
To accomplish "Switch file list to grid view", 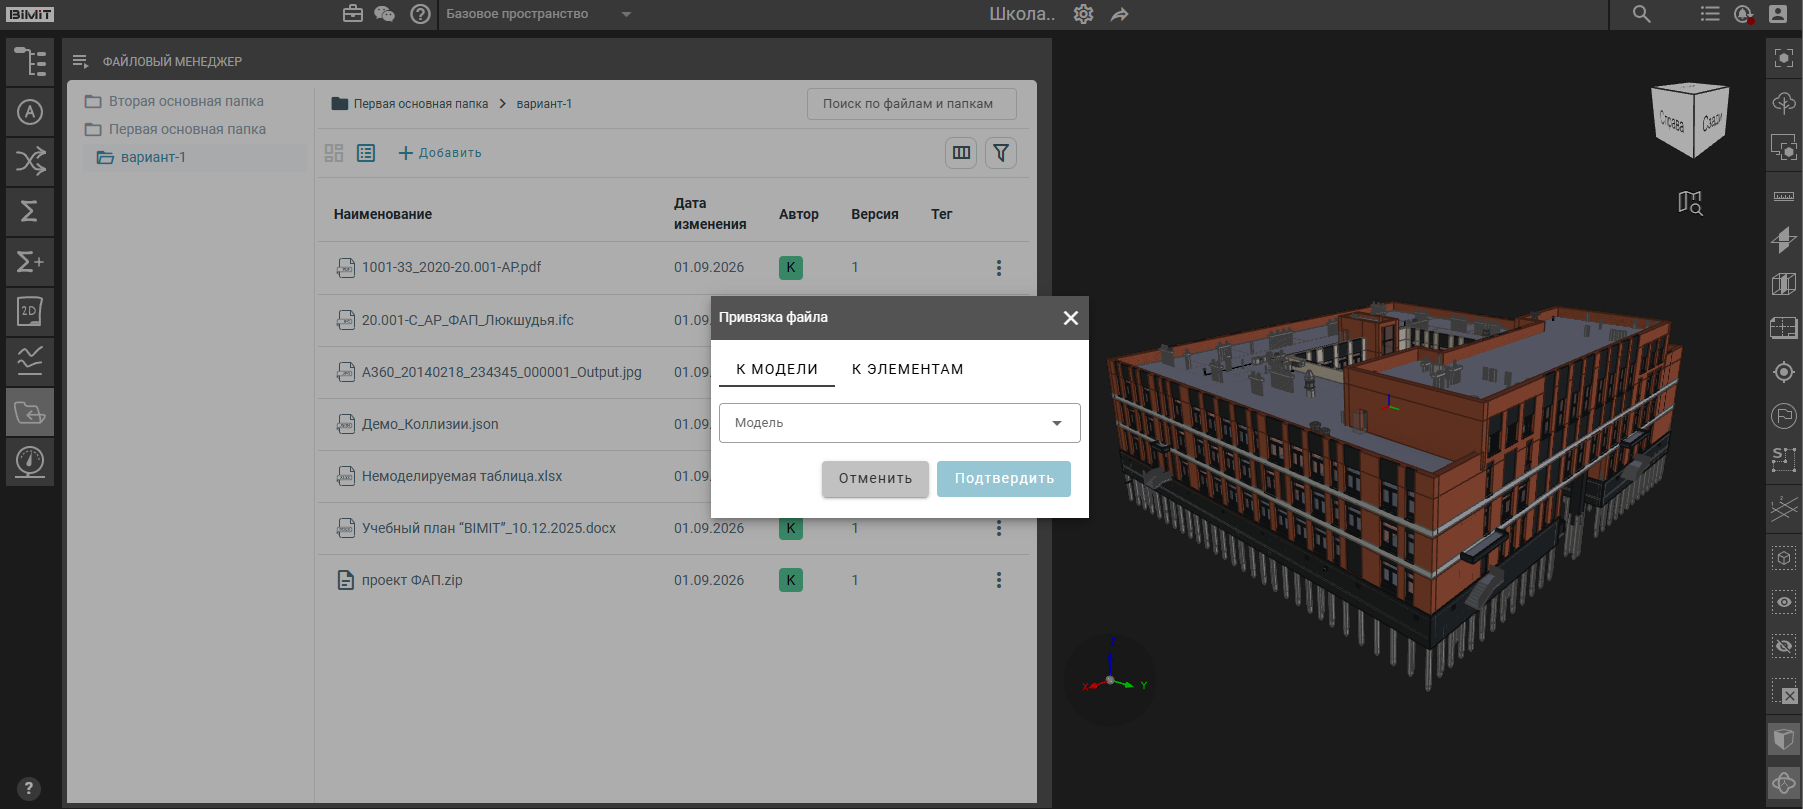I will 334,153.
